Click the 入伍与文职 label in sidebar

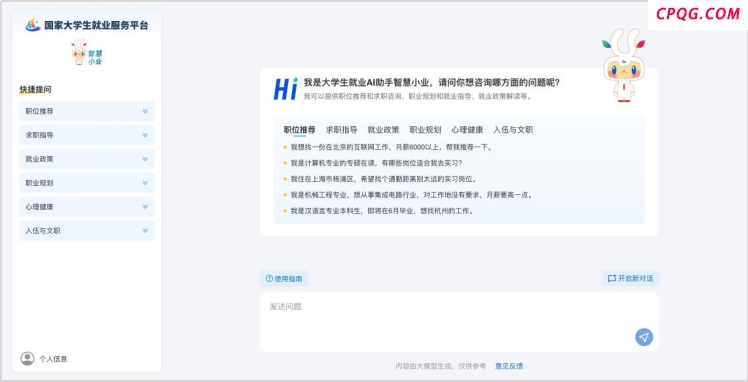pos(43,230)
